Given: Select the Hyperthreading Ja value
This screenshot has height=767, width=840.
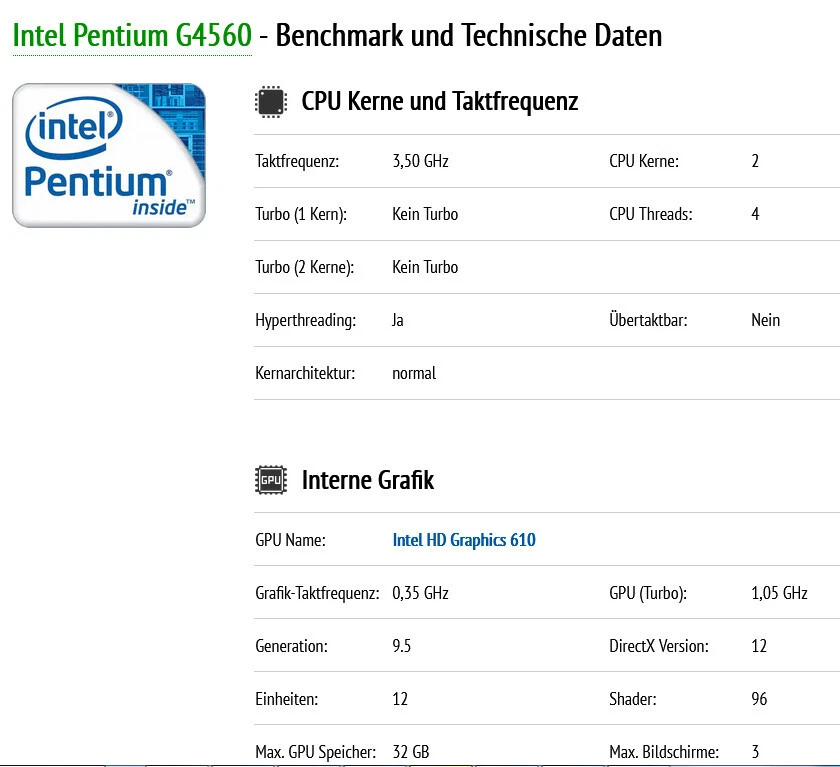Looking at the screenshot, I should click(397, 320).
